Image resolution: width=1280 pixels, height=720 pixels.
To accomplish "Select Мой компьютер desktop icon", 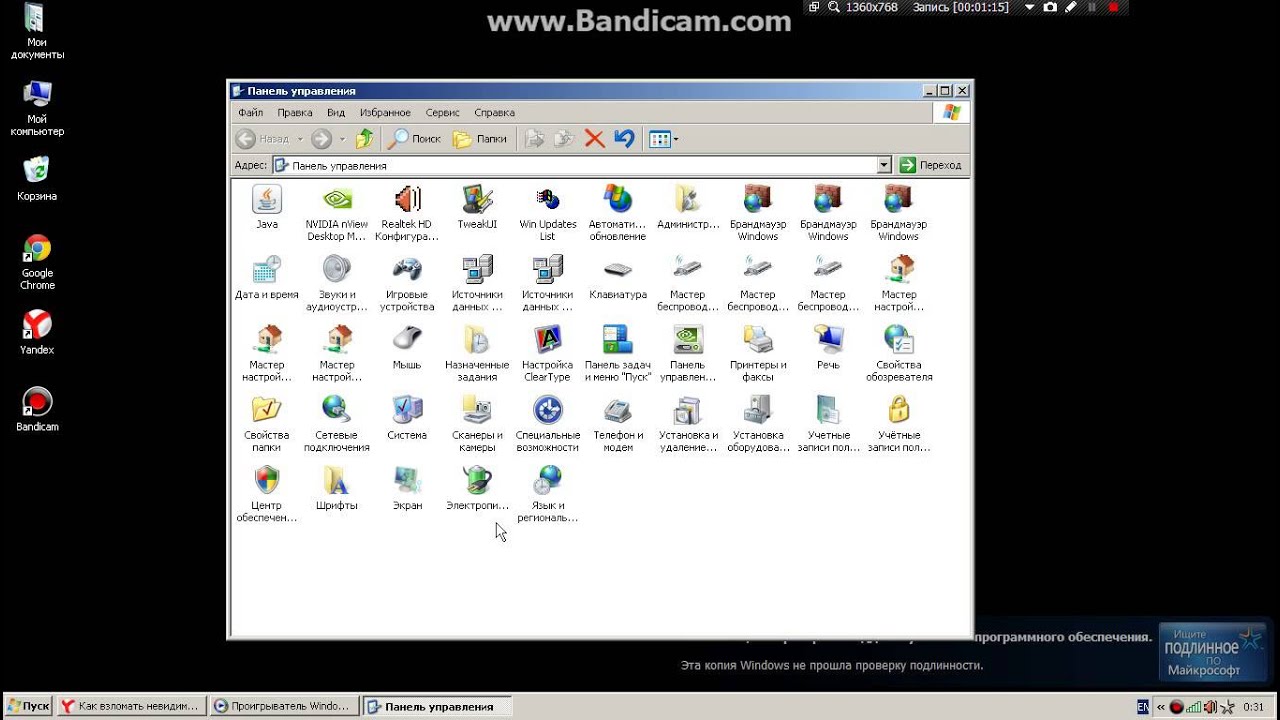I will pyautogui.click(x=37, y=108).
